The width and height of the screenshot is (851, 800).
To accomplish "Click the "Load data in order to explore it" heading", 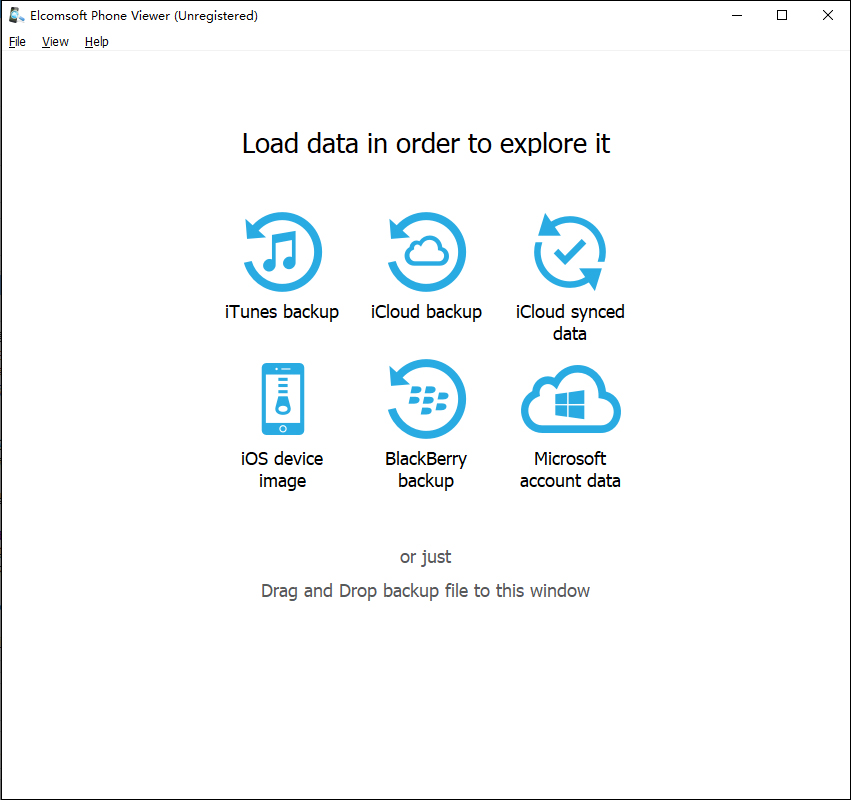I will point(426,144).
